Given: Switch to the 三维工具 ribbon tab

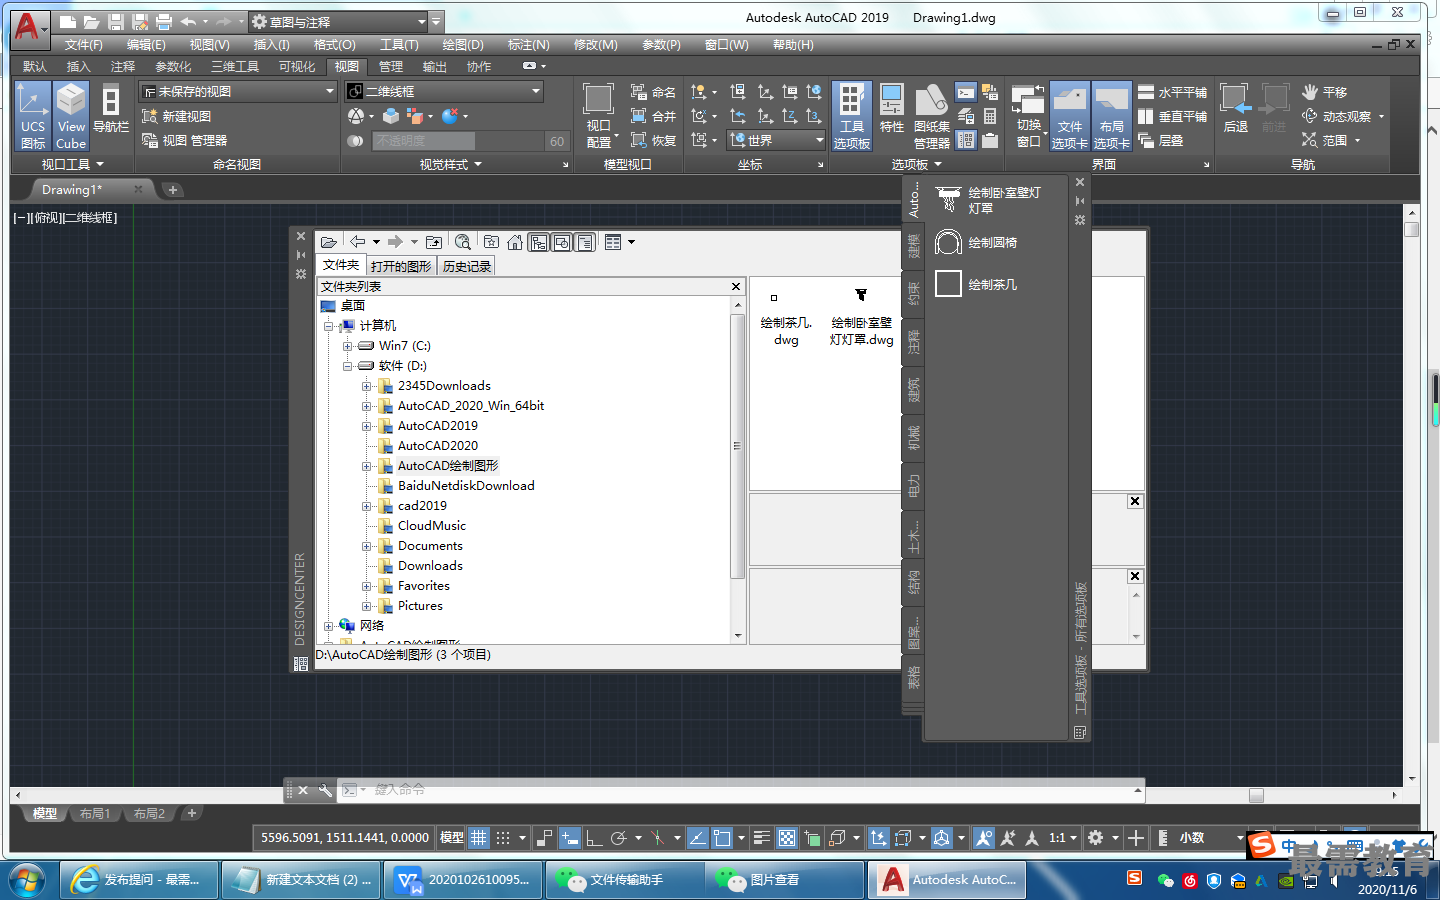Looking at the screenshot, I should pyautogui.click(x=235, y=67).
